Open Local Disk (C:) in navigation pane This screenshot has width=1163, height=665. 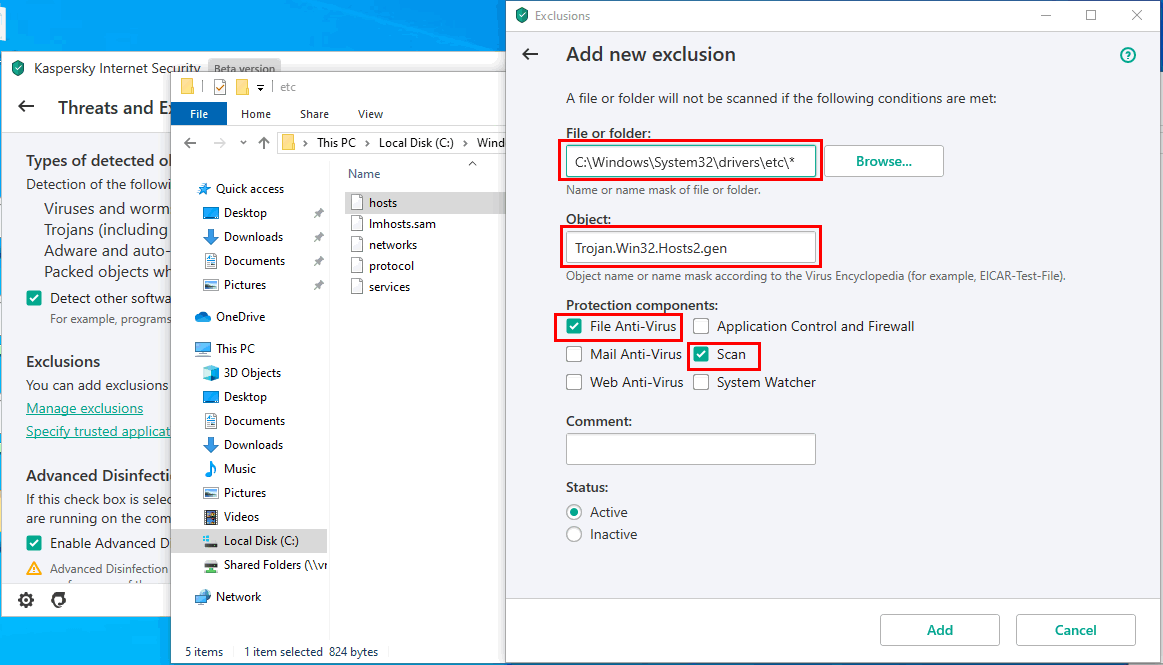260,540
